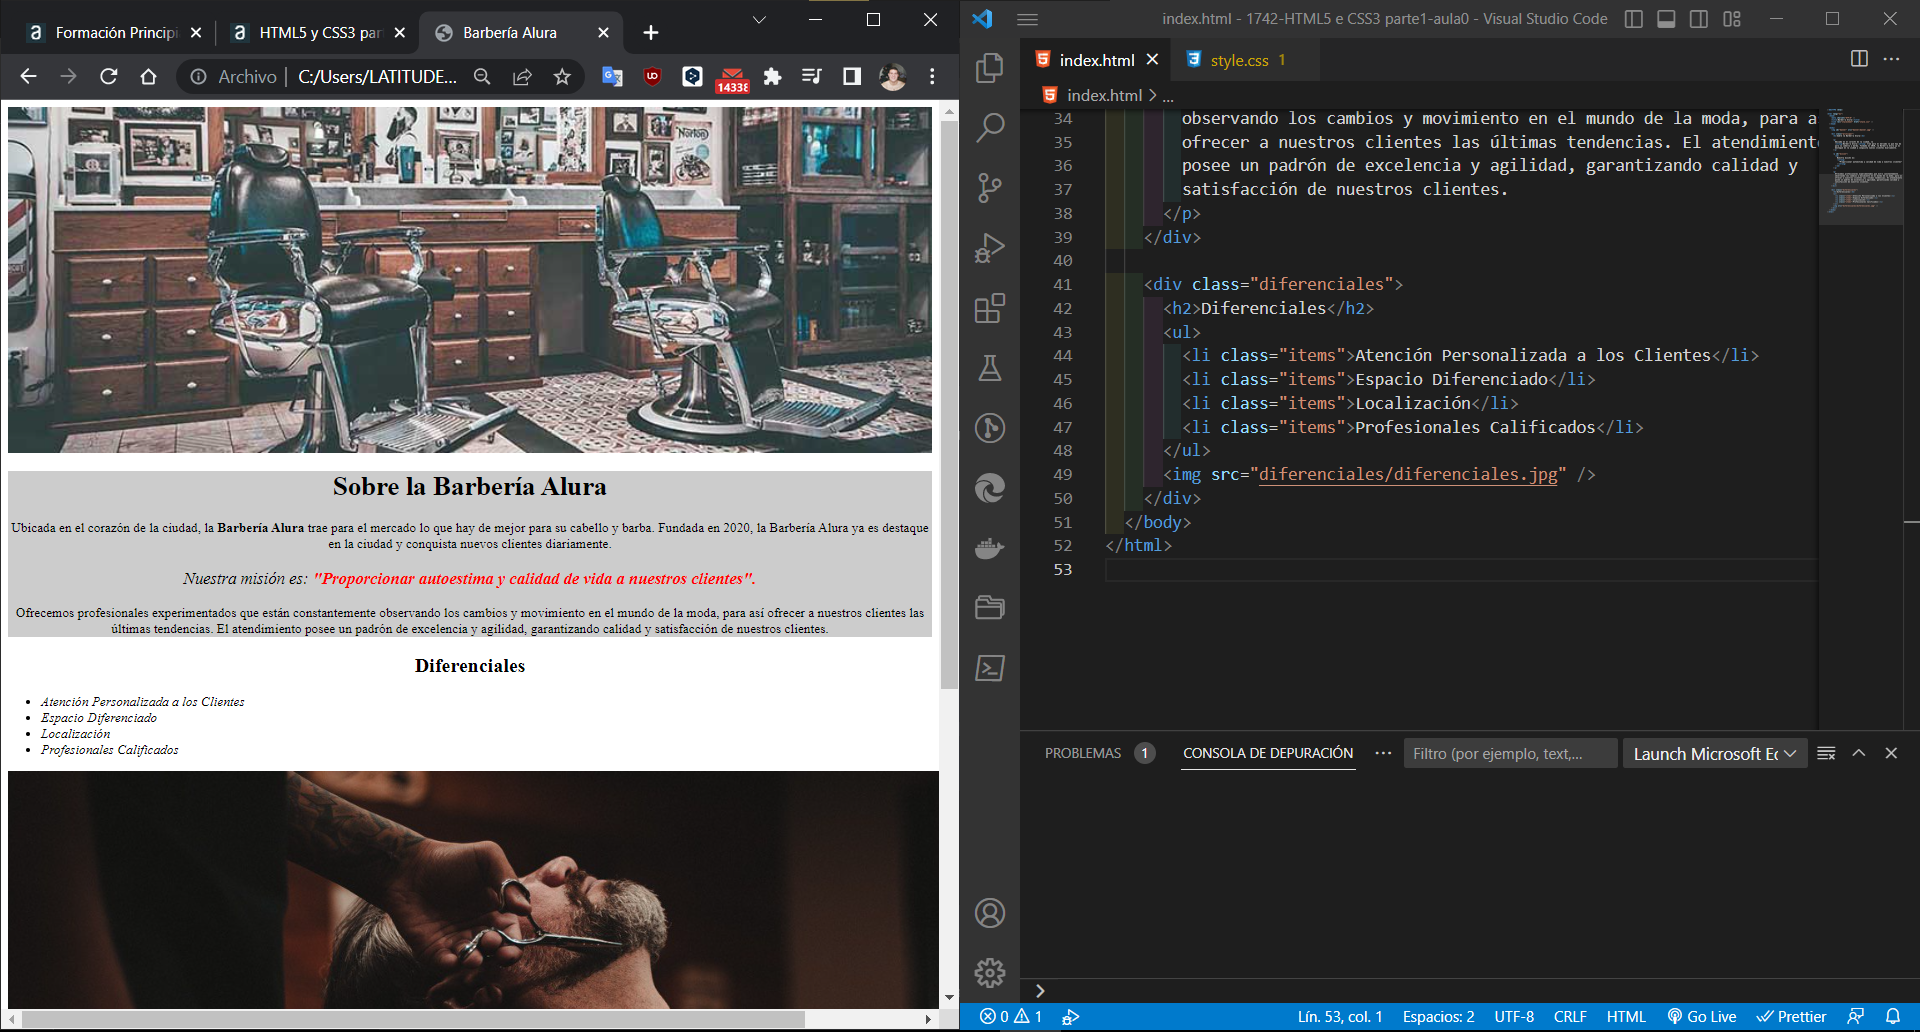
Task: Switch to CONSOLA DE DEPURACIÓN tab
Action: pos(1268,753)
